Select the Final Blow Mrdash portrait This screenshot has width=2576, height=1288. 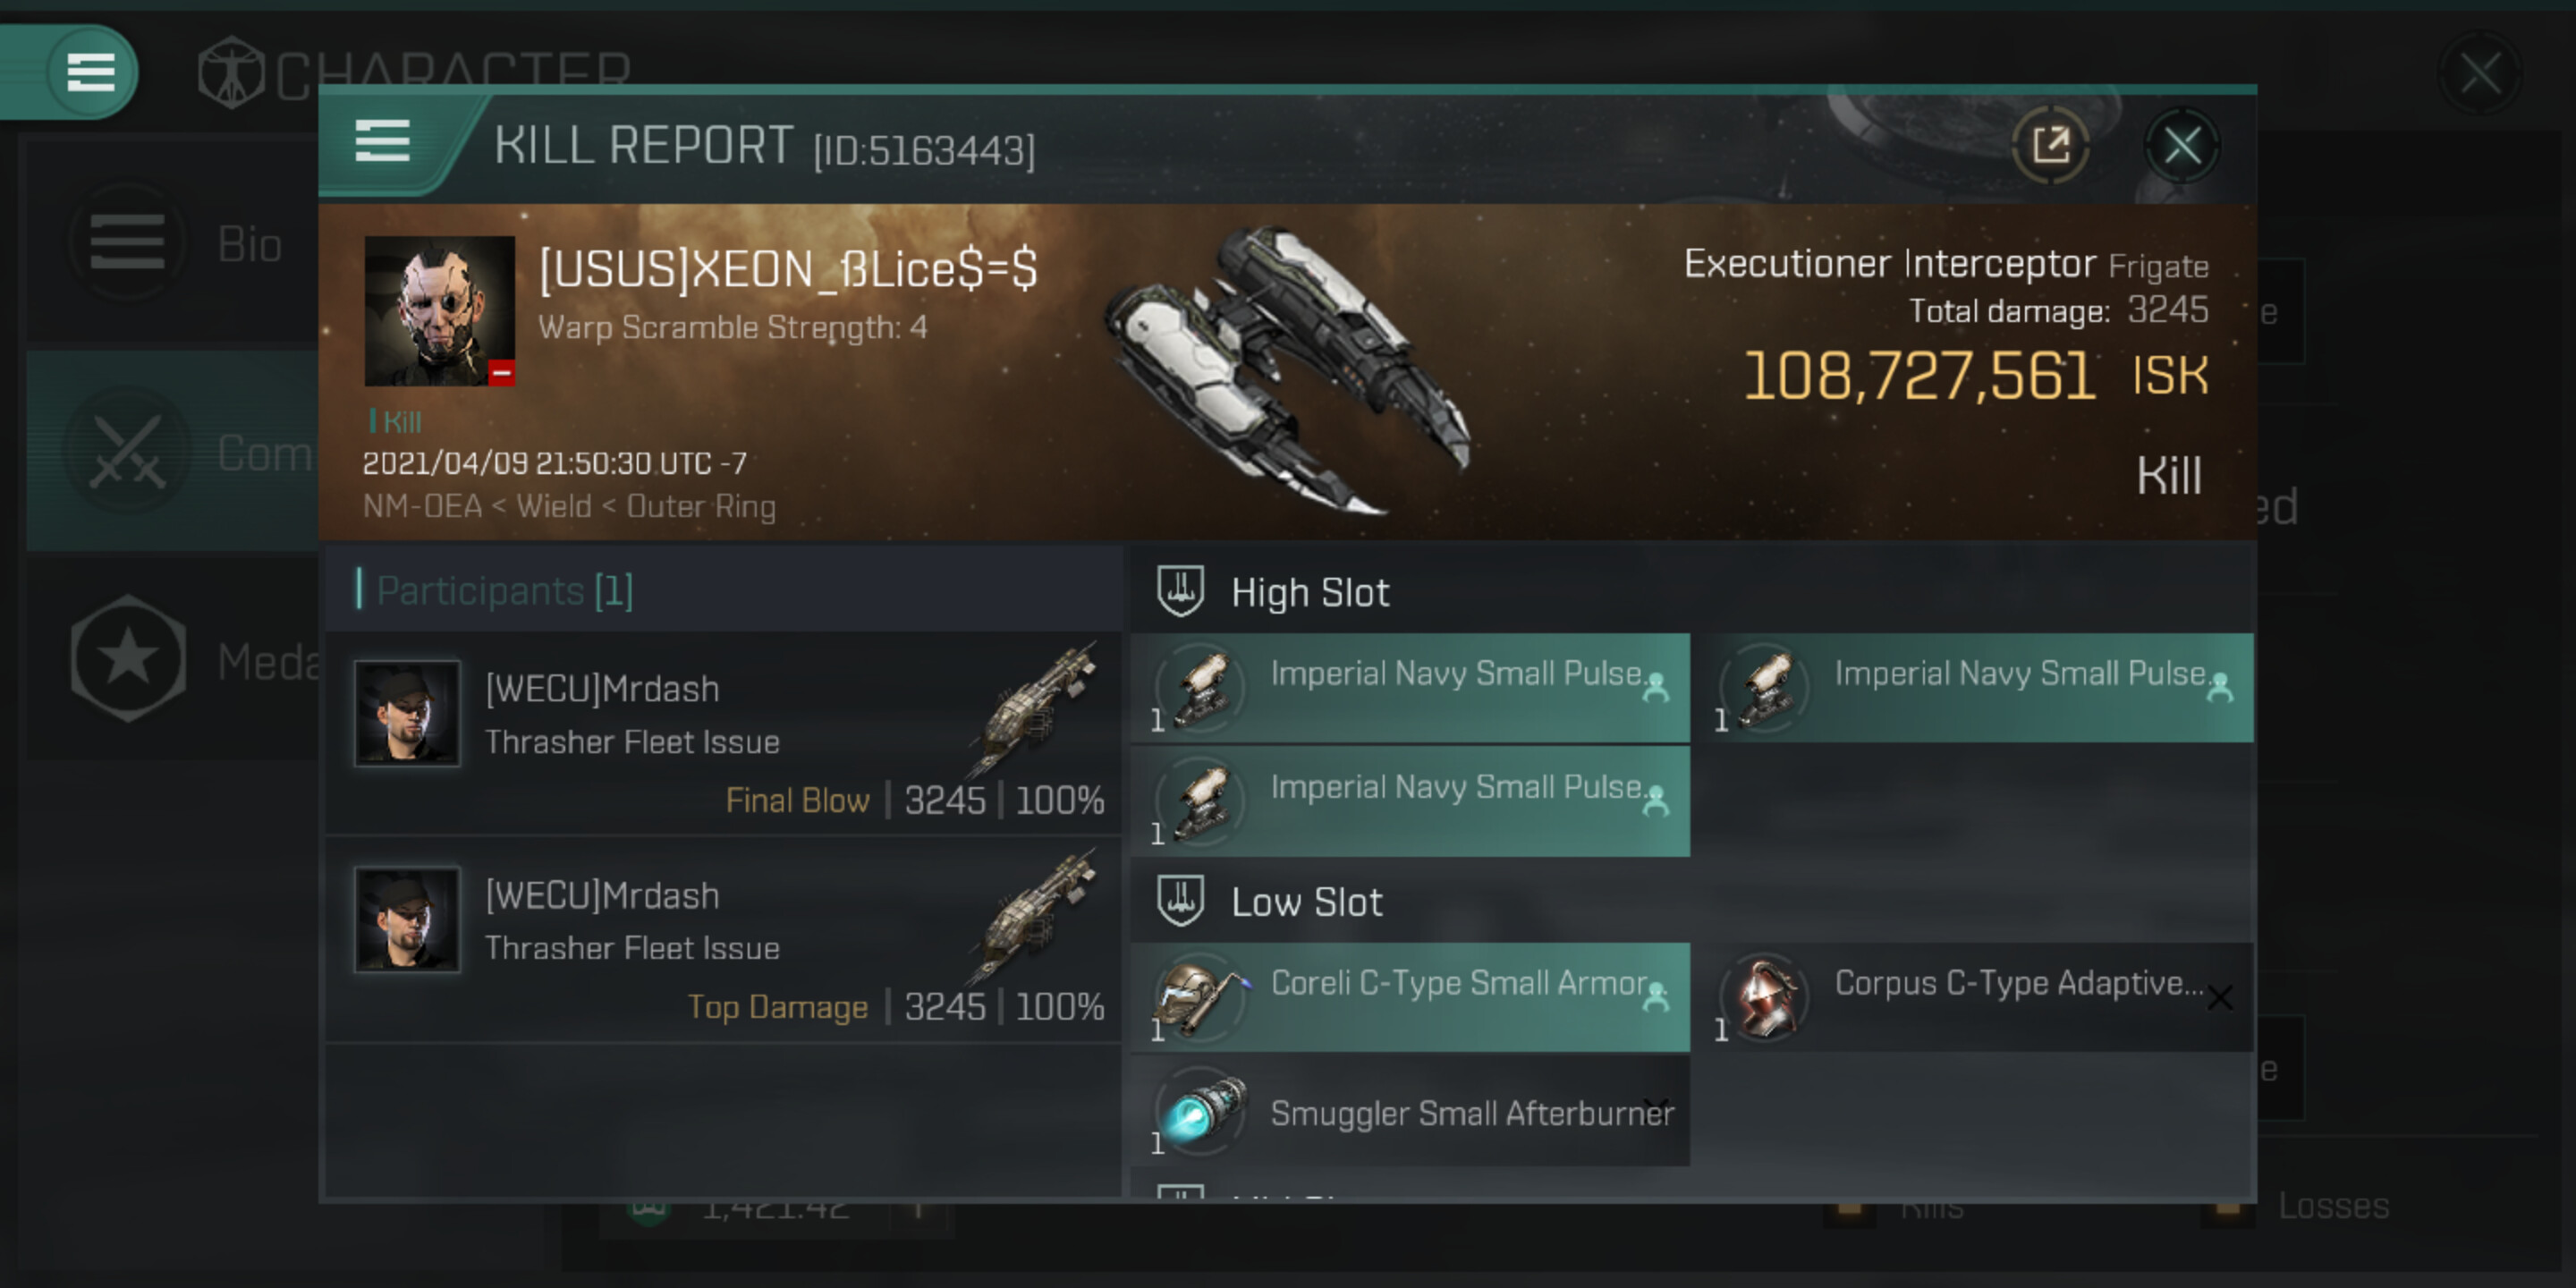coord(407,713)
